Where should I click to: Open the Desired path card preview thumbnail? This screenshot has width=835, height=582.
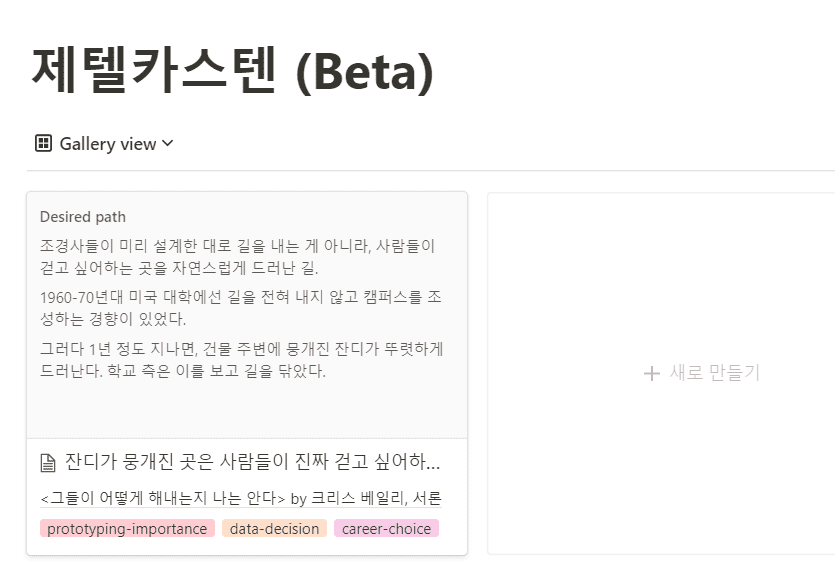click(247, 315)
